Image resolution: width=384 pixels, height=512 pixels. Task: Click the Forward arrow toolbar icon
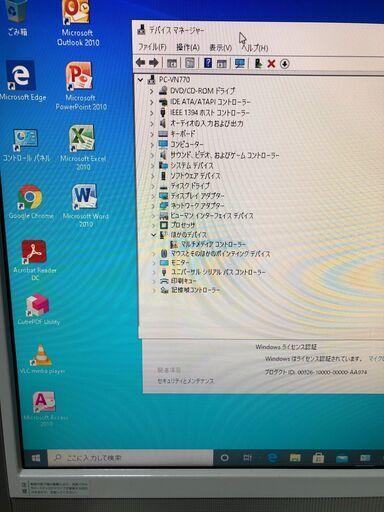click(x=154, y=62)
